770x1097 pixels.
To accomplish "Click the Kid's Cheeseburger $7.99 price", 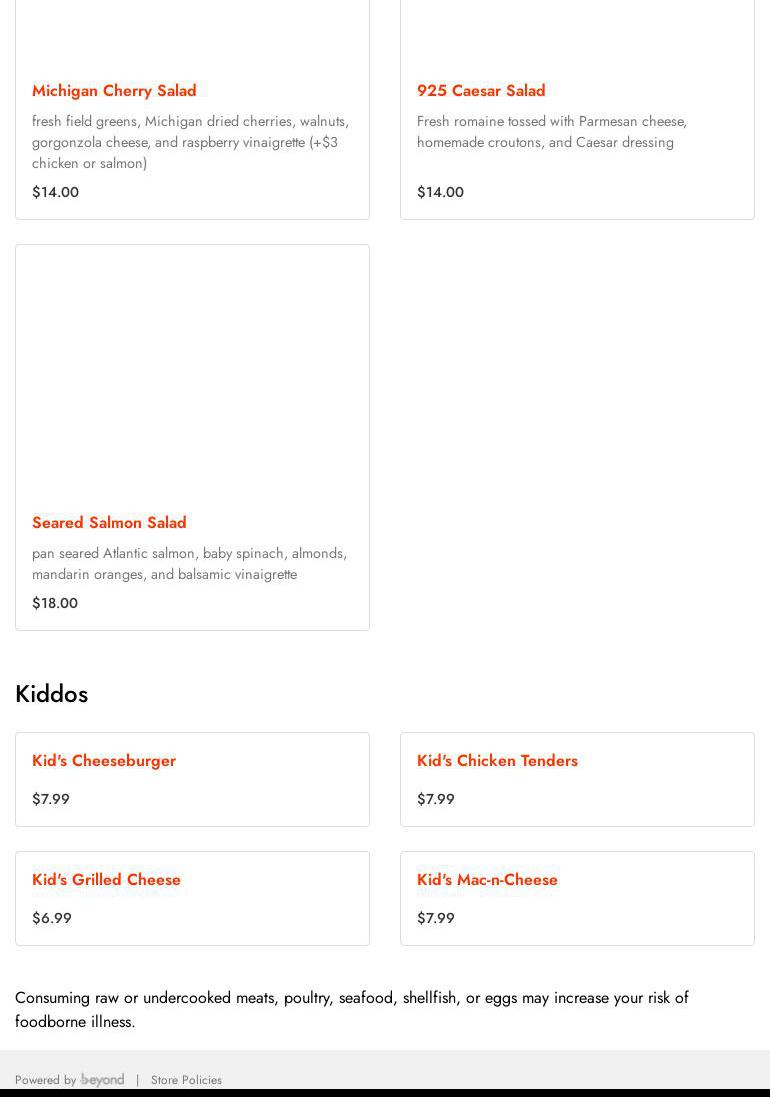I will pyautogui.click(x=51, y=799).
